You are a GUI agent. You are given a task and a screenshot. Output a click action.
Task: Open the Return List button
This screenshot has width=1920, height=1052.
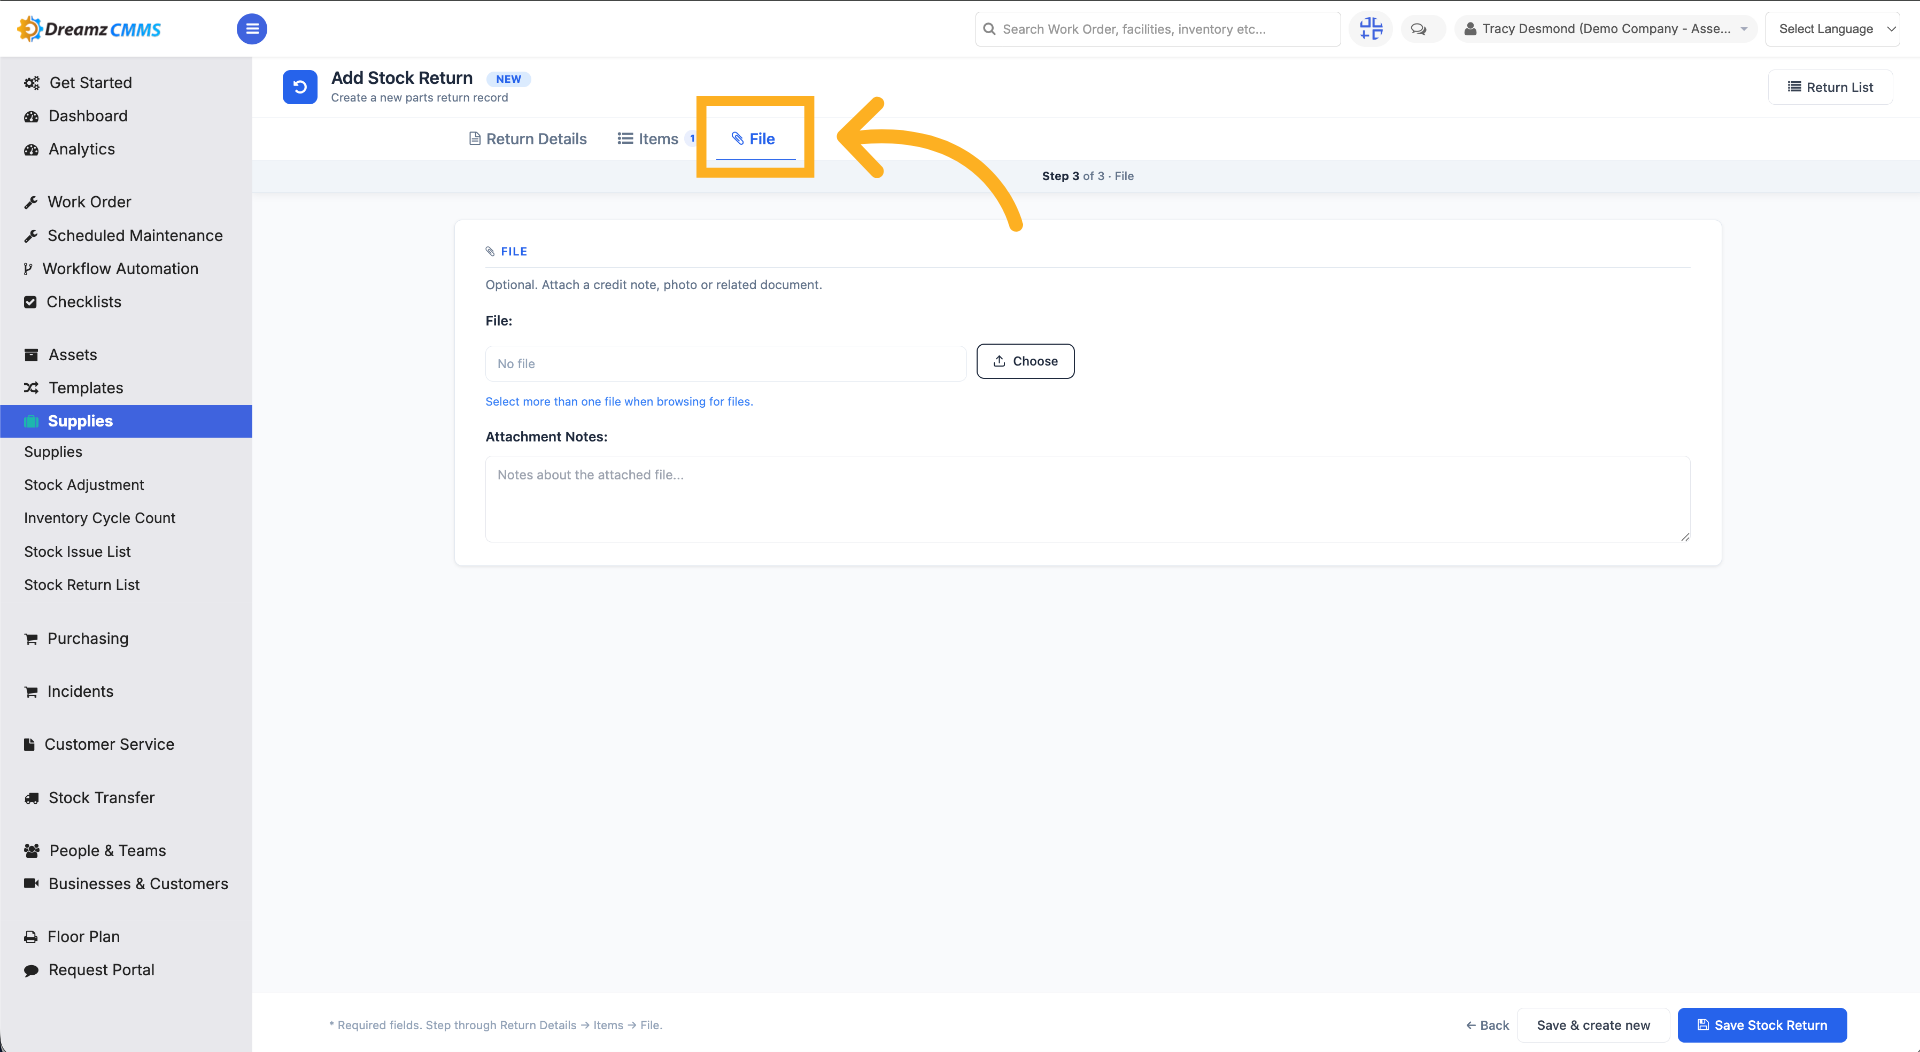click(x=1830, y=87)
